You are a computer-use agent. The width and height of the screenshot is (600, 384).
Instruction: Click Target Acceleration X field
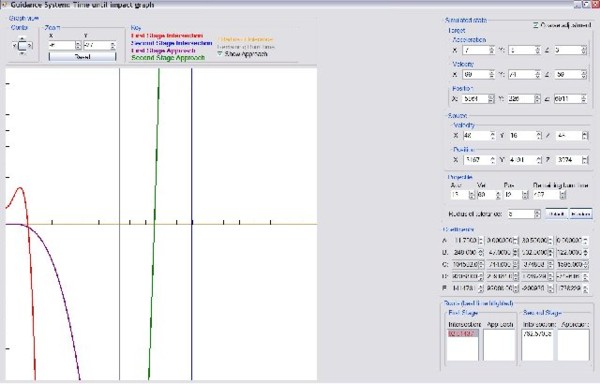475,50
